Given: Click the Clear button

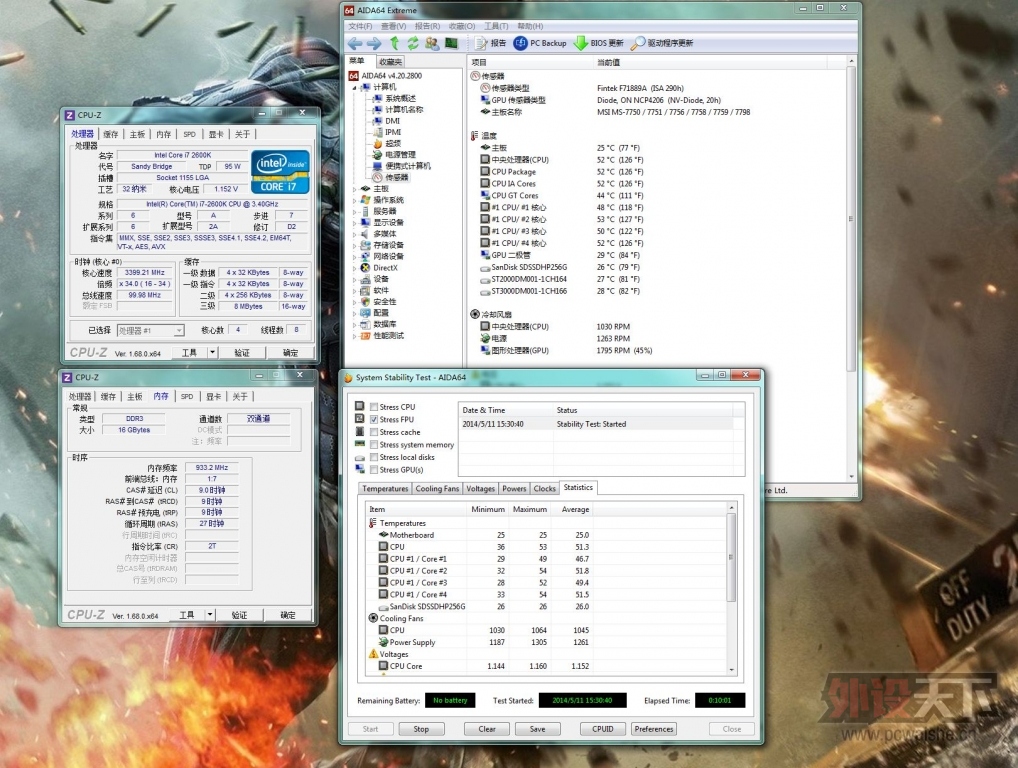Looking at the screenshot, I should coord(487,729).
